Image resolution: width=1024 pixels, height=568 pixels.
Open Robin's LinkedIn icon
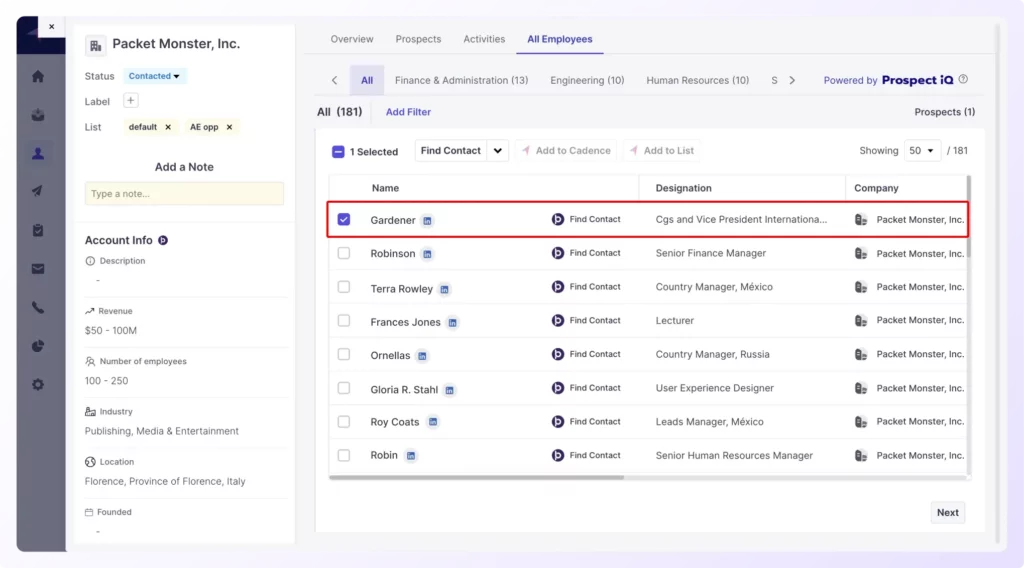click(410, 456)
